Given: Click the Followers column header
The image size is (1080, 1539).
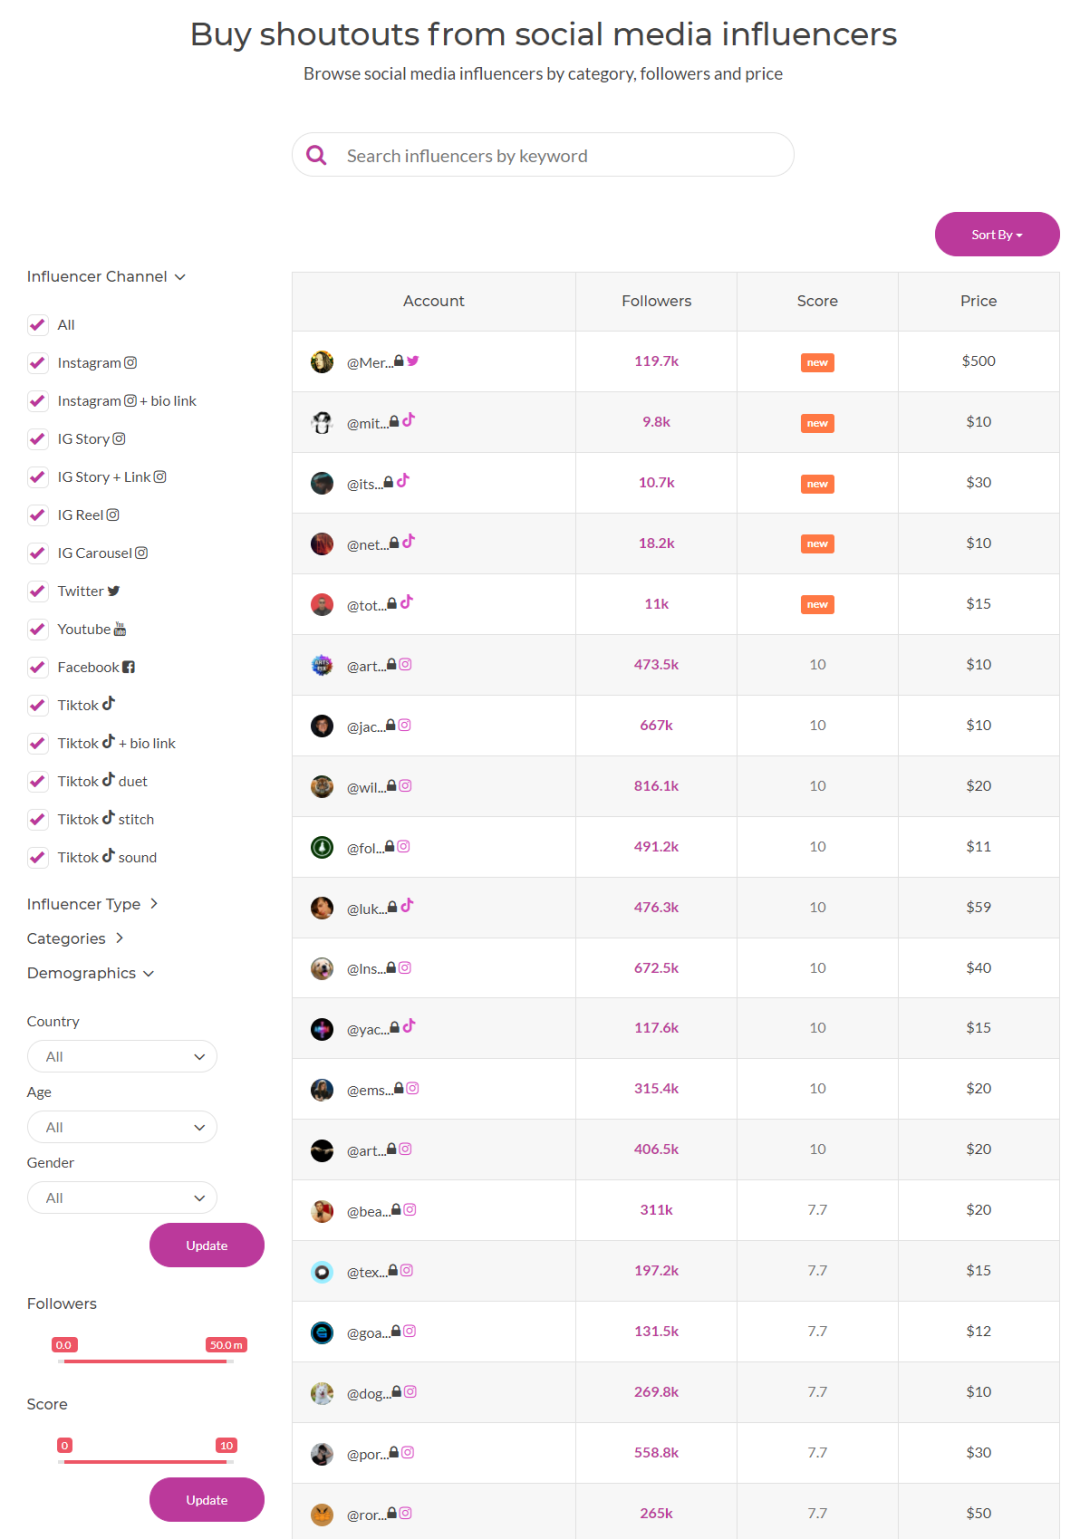Looking at the screenshot, I should [656, 301].
